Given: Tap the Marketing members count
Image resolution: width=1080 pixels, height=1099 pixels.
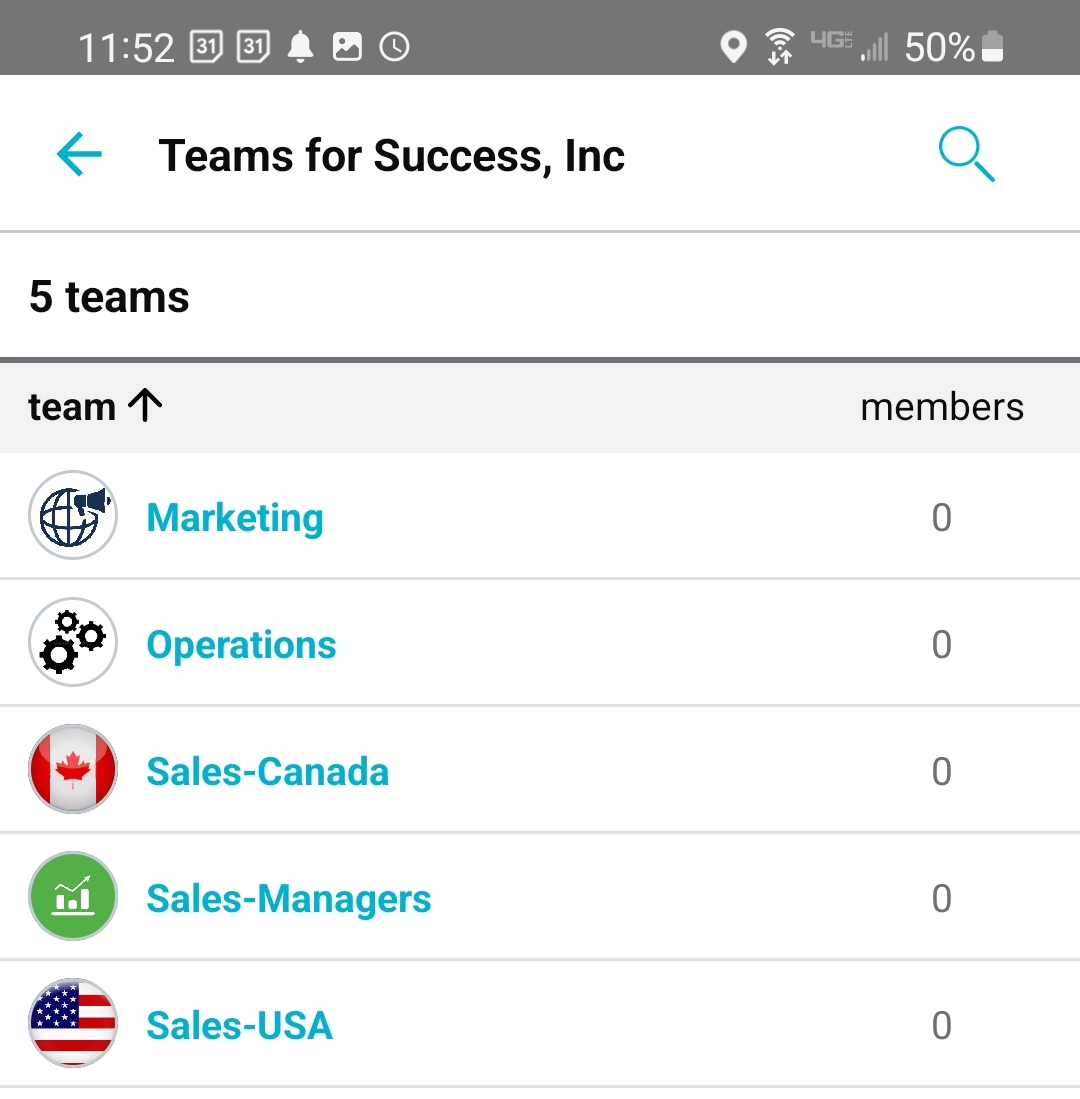Looking at the screenshot, I should (x=941, y=518).
